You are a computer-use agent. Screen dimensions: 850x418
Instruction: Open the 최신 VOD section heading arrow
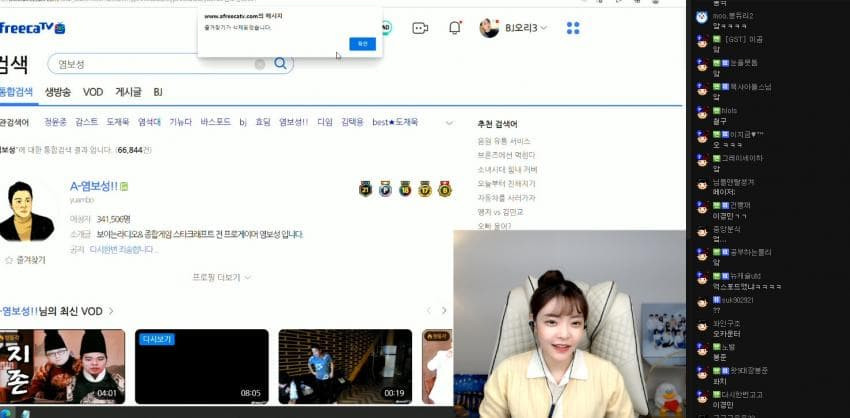(111, 311)
